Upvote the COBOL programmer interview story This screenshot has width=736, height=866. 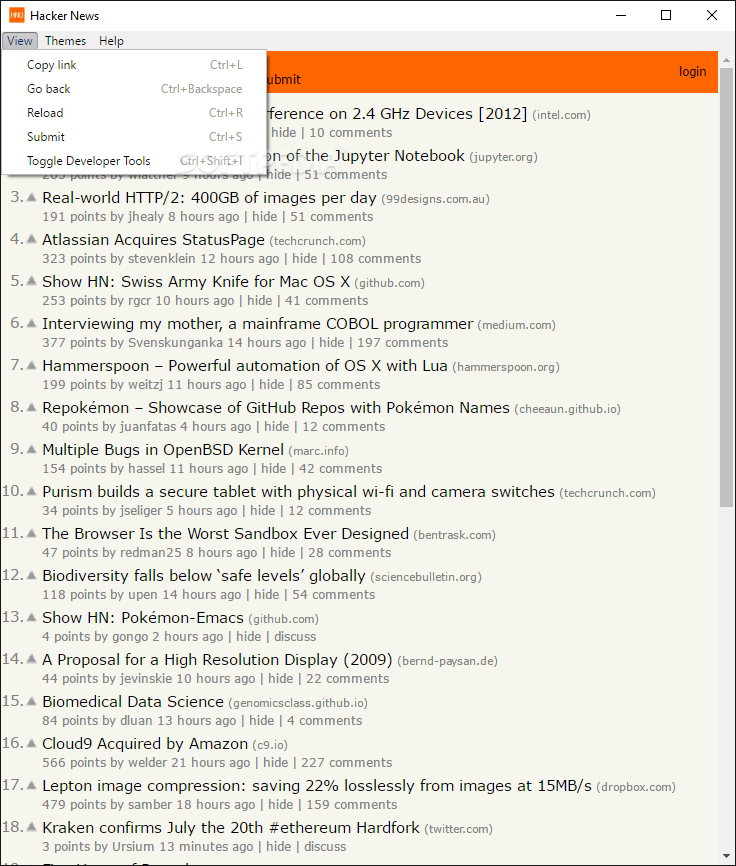tap(32, 323)
